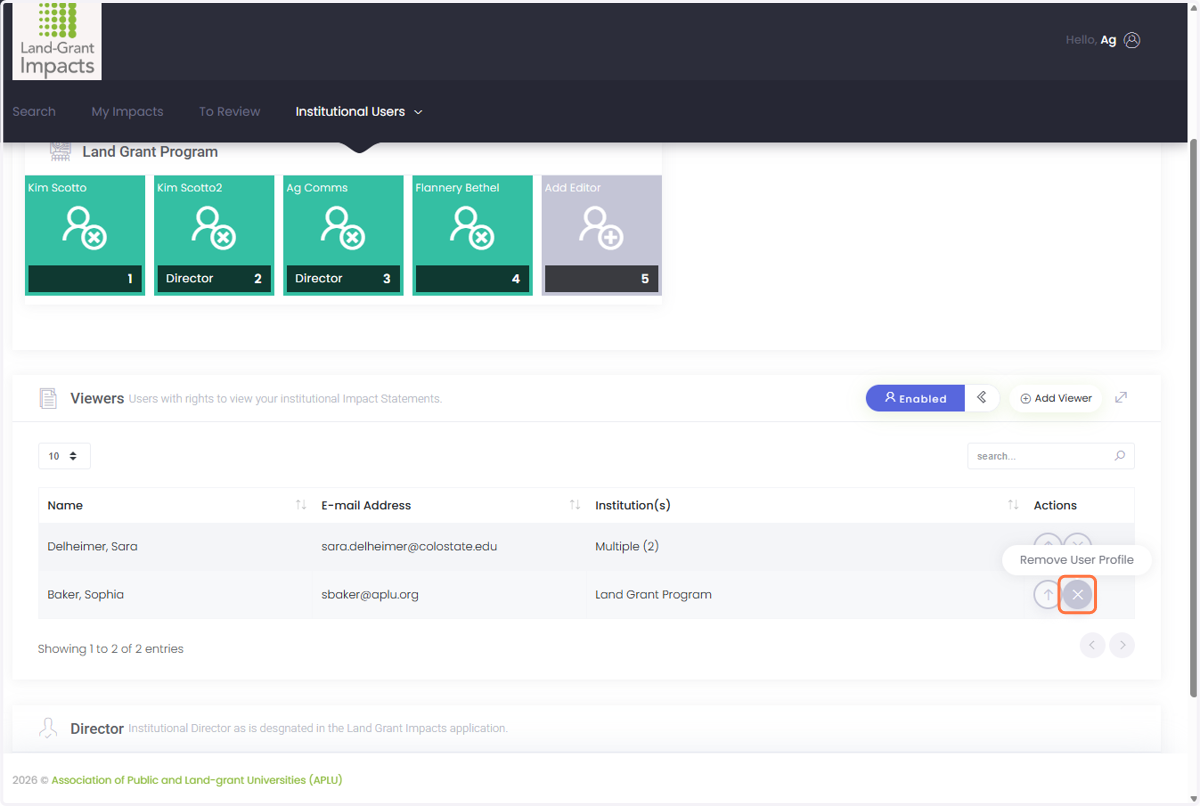Open the My Impacts nav item
Screen dimensions: 1200x806
click(x=127, y=112)
